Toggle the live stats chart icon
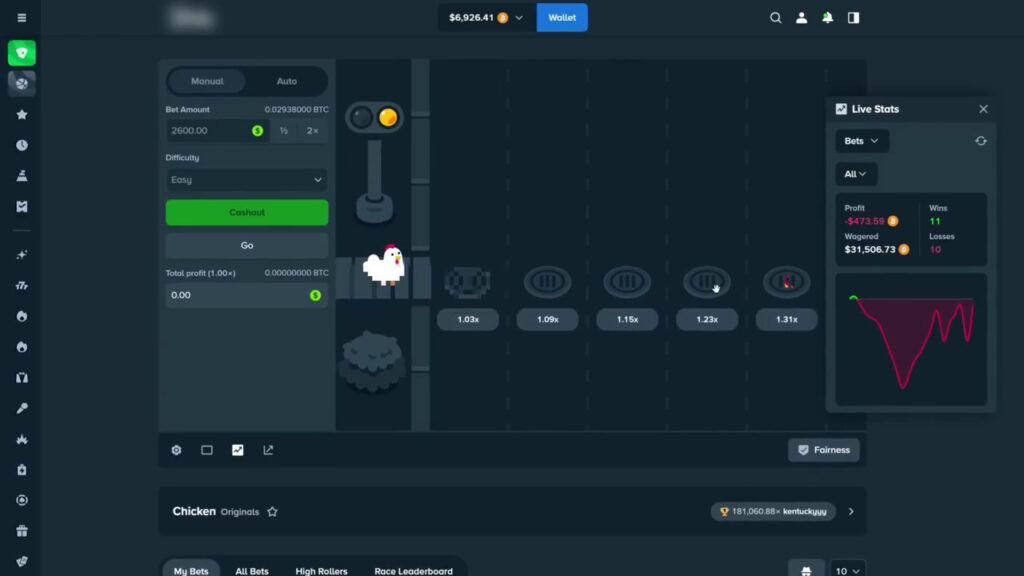Screen dimensions: 1024x576 pos(238,450)
